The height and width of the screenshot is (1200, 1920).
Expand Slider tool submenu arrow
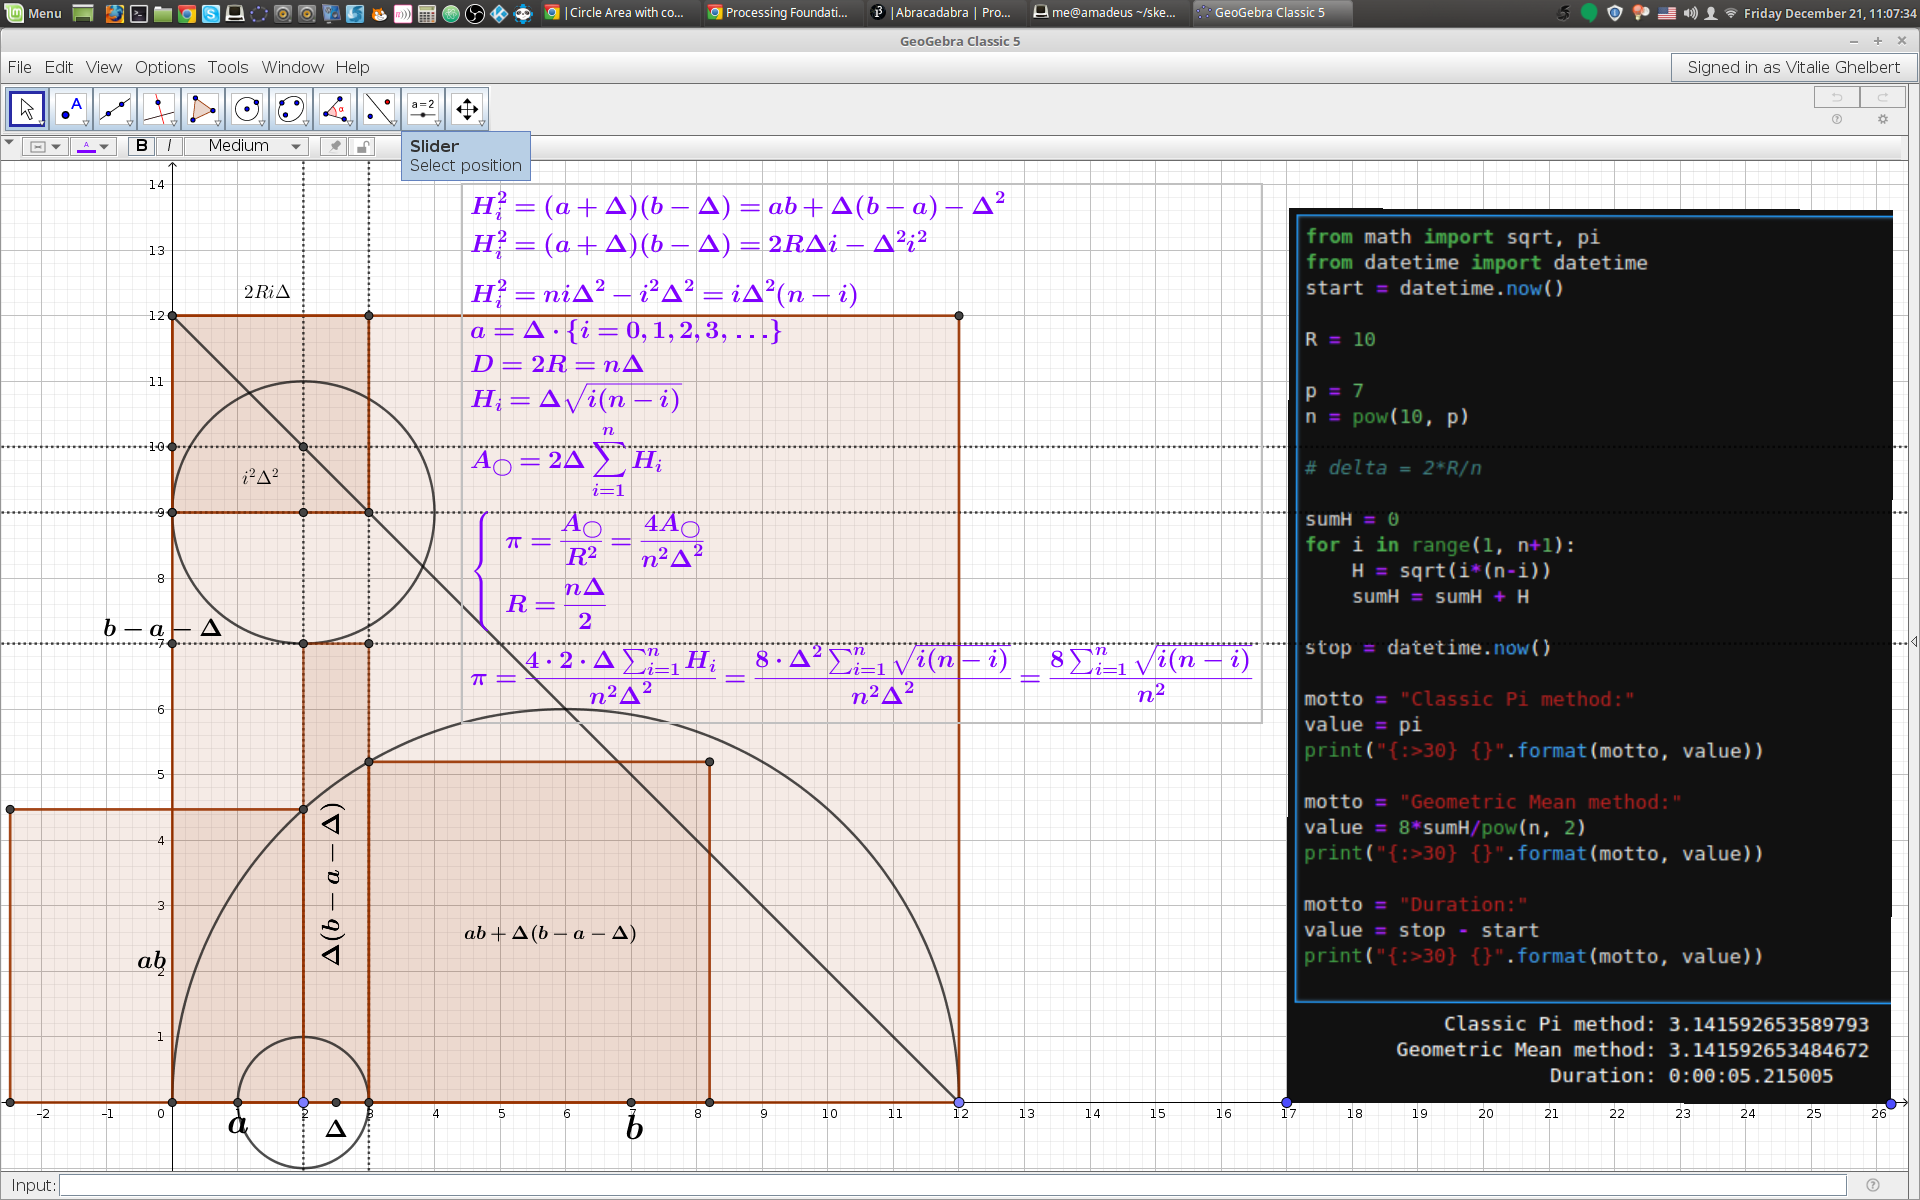(x=438, y=124)
